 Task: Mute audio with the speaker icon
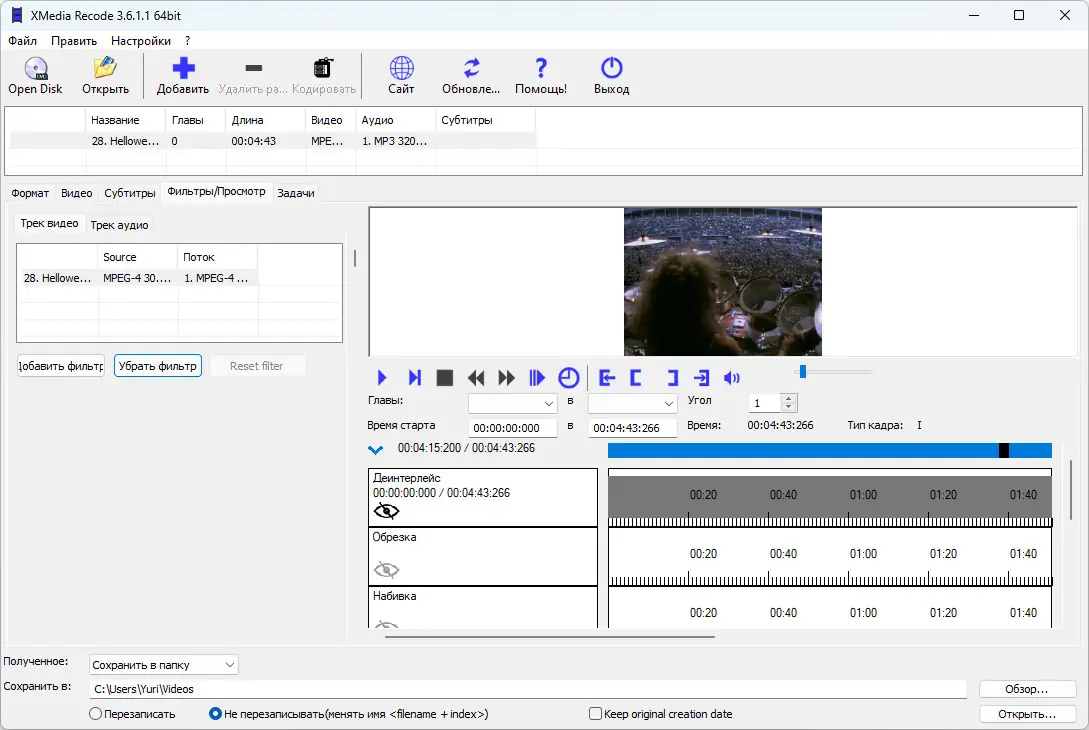[x=732, y=378]
